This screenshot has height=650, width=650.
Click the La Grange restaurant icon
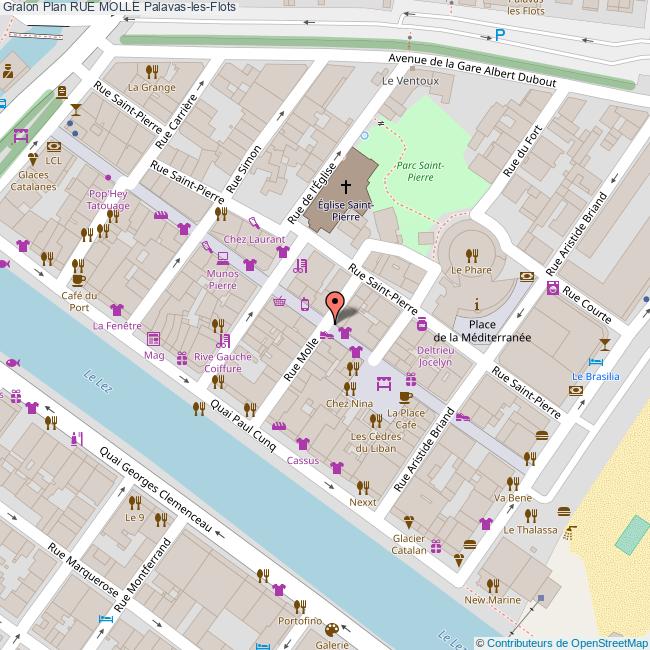pyautogui.click(x=151, y=71)
